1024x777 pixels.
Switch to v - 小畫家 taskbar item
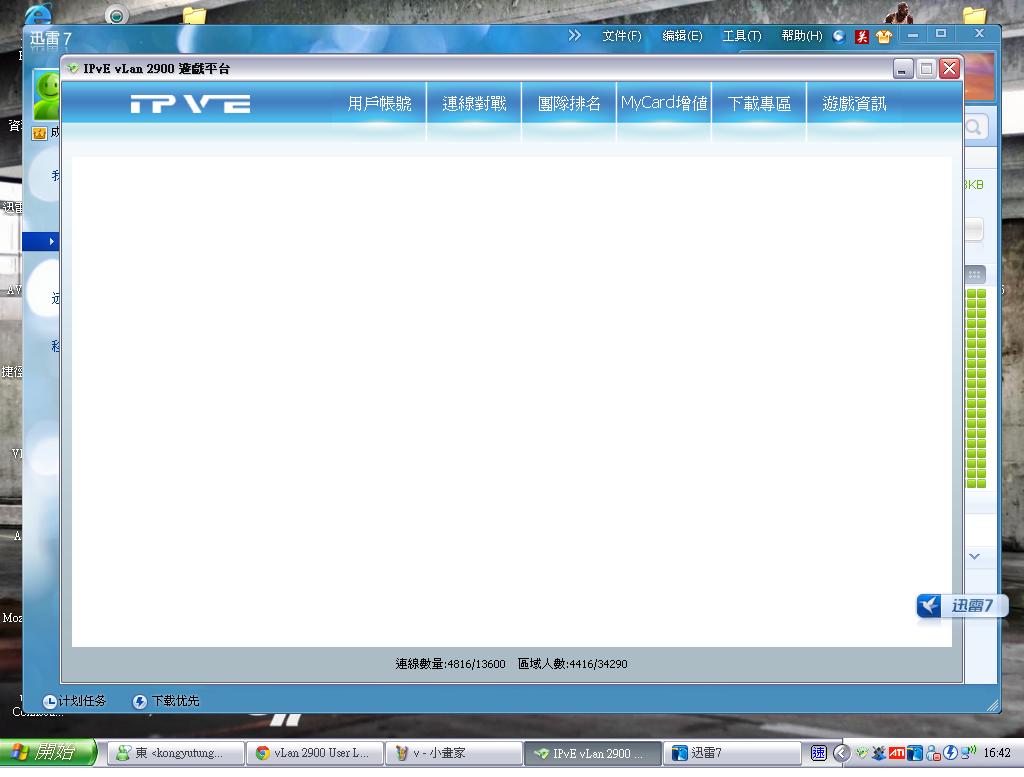point(453,753)
